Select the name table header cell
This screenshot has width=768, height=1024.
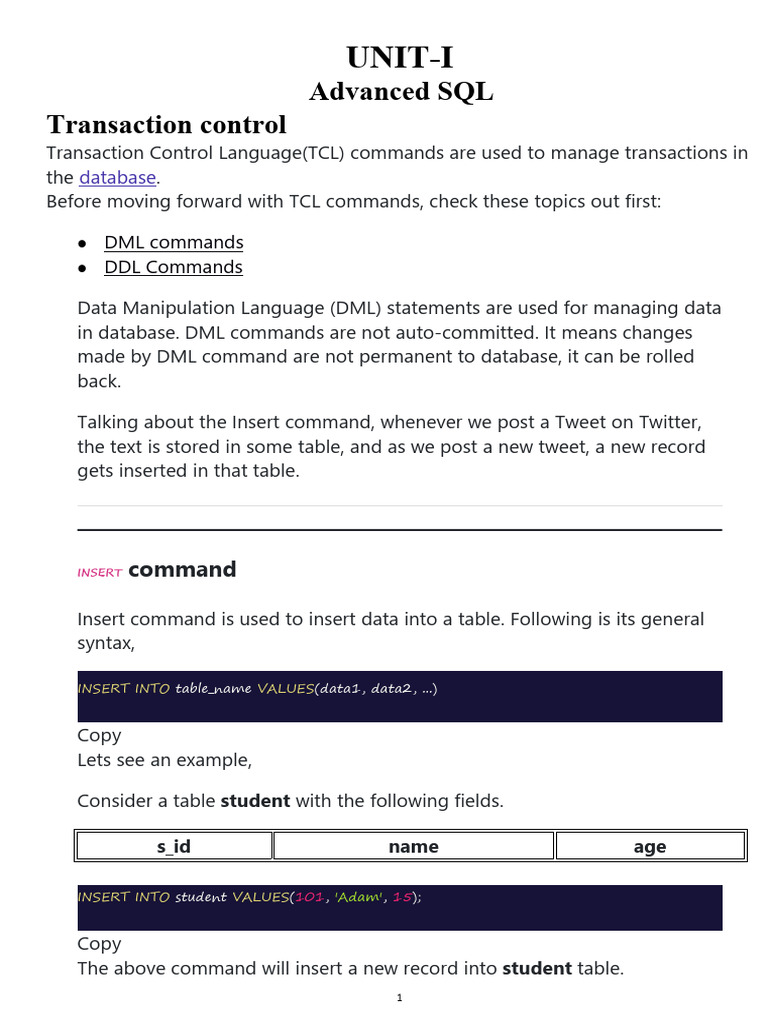(x=413, y=846)
